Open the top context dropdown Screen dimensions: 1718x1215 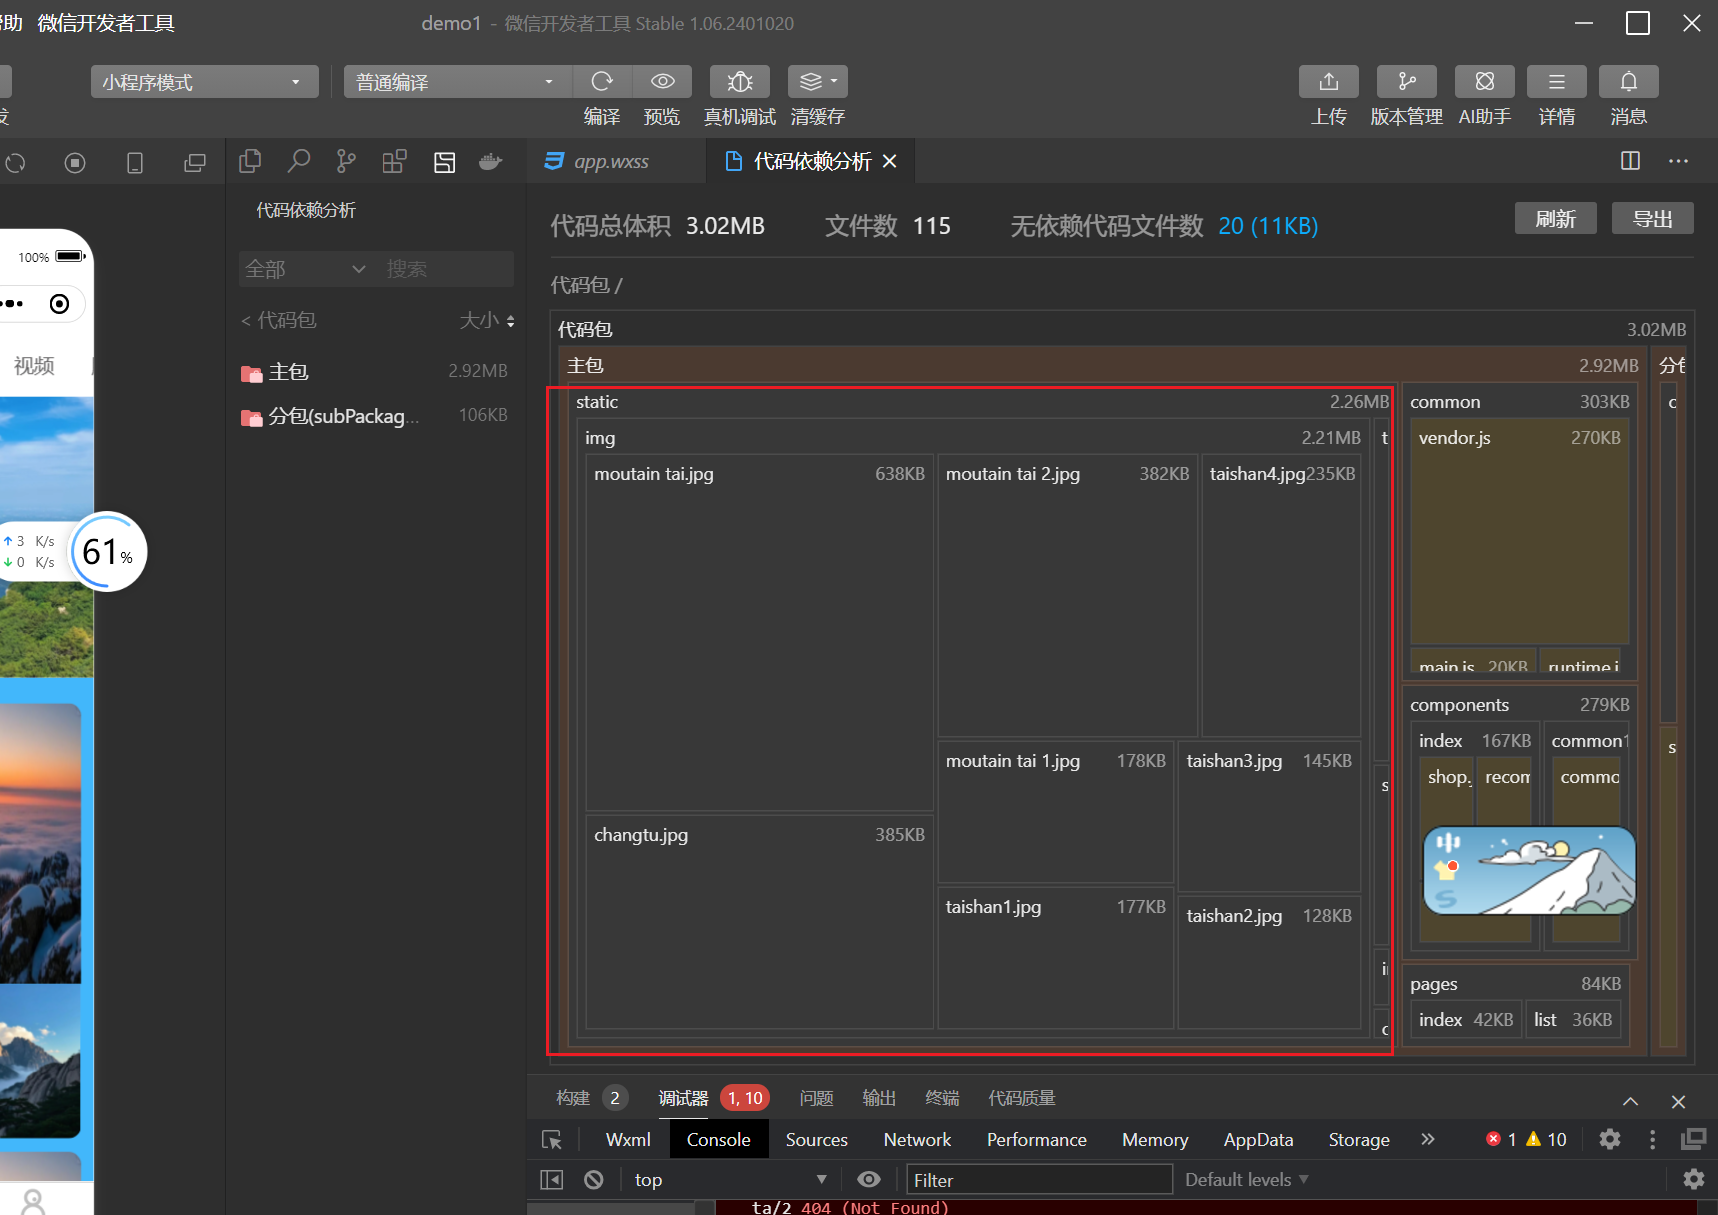[x=730, y=1180]
